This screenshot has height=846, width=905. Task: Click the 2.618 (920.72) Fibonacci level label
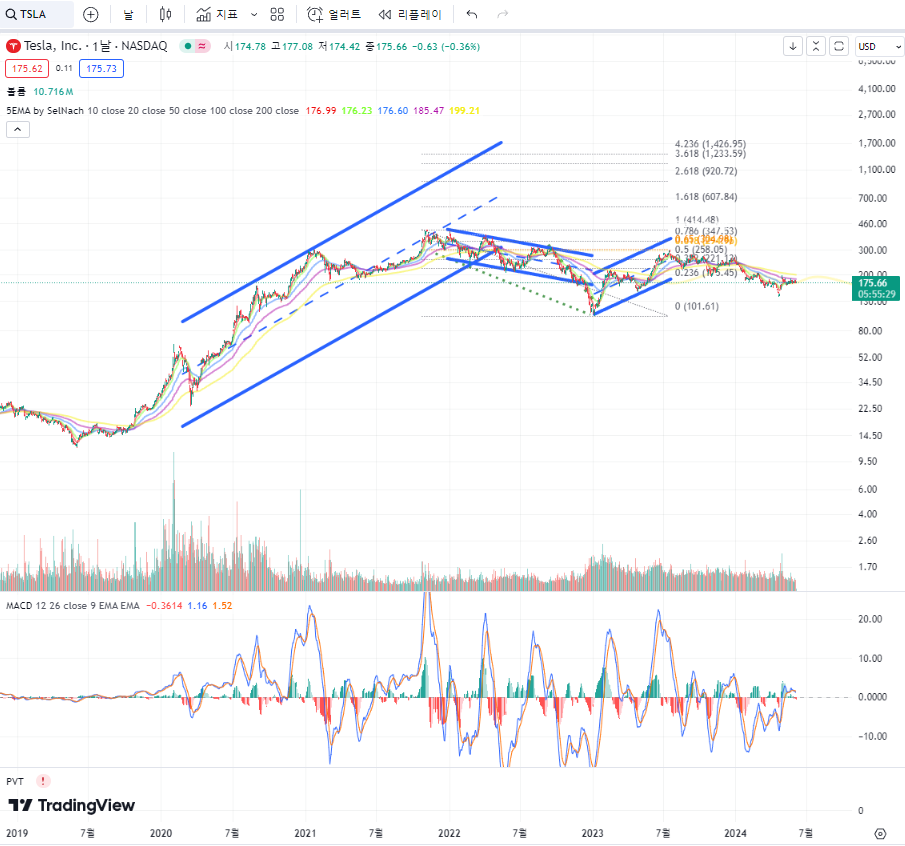(x=706, y=171)
